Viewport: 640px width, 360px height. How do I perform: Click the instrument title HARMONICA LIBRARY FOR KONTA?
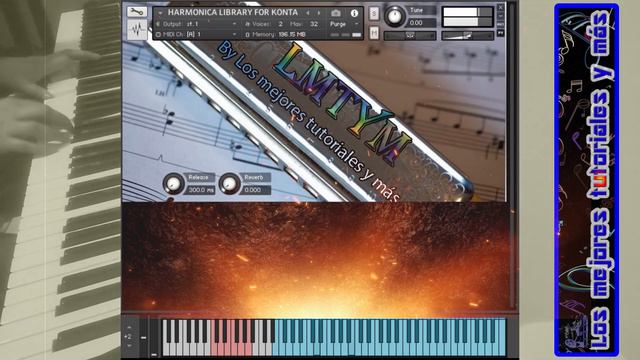[x=233, y=13]
